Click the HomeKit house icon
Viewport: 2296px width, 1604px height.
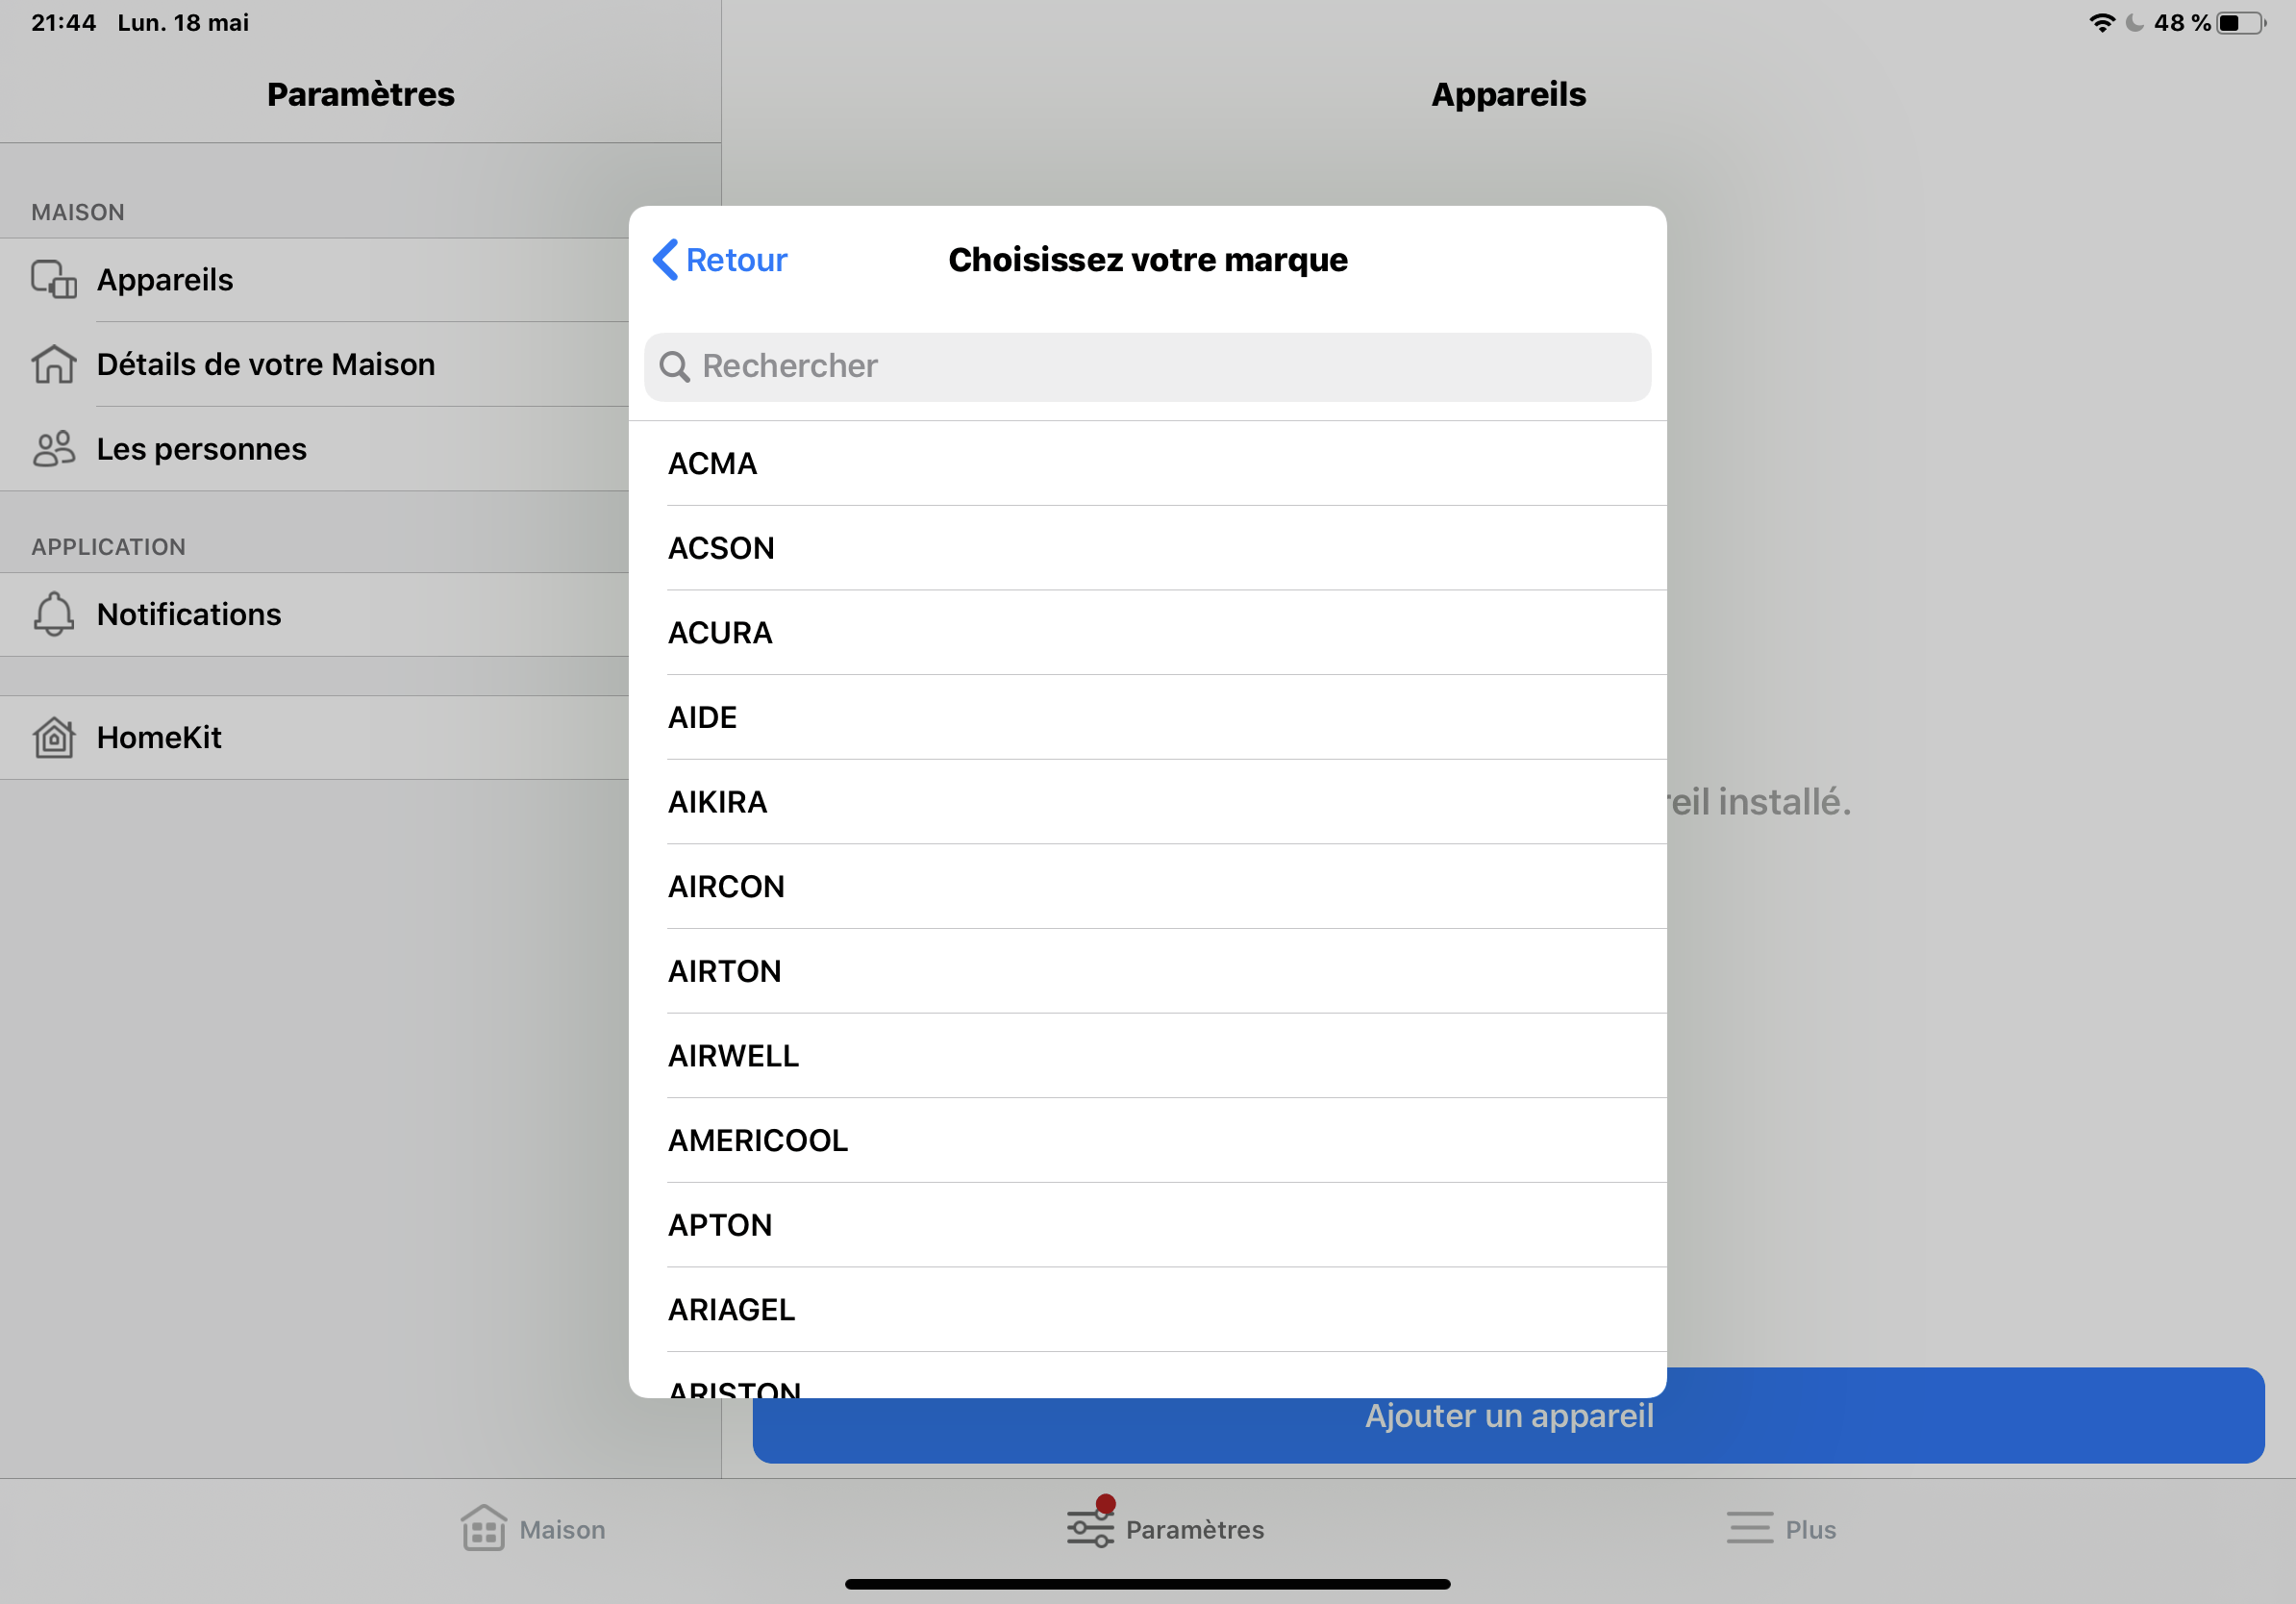pos(54,738)
